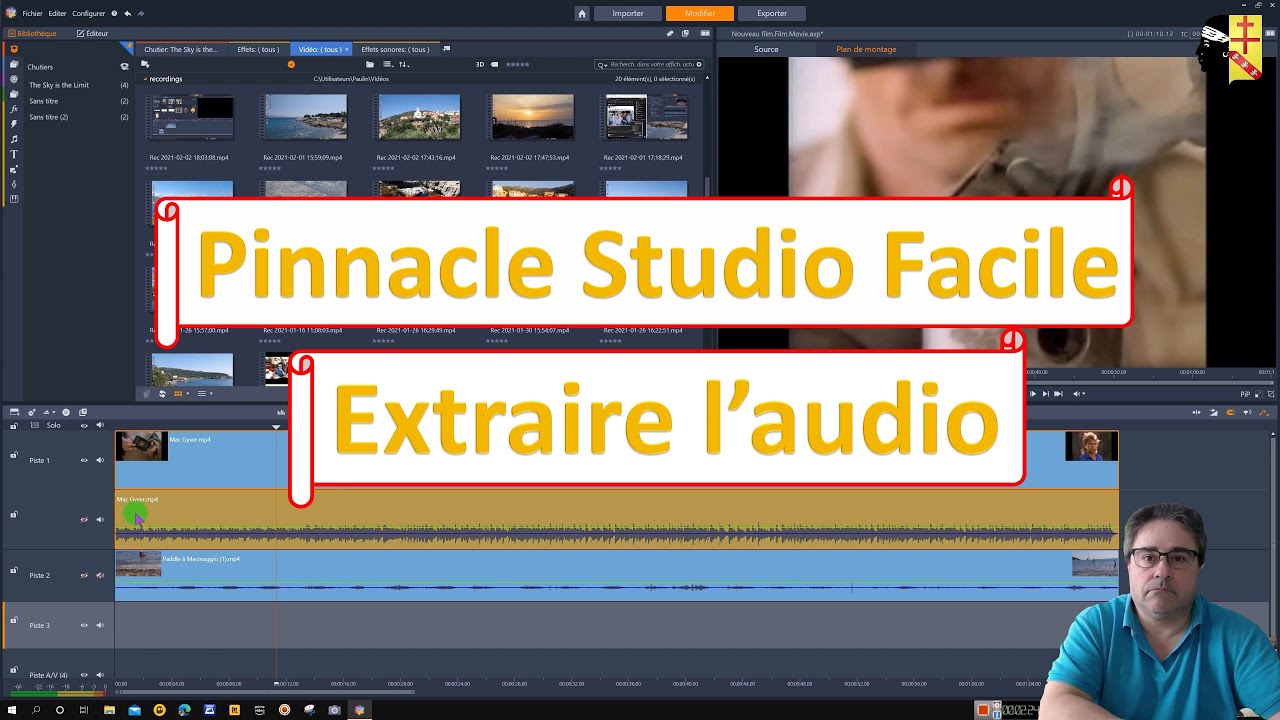
Task: Open sort order dropdown in library
Action: (404, 64)
